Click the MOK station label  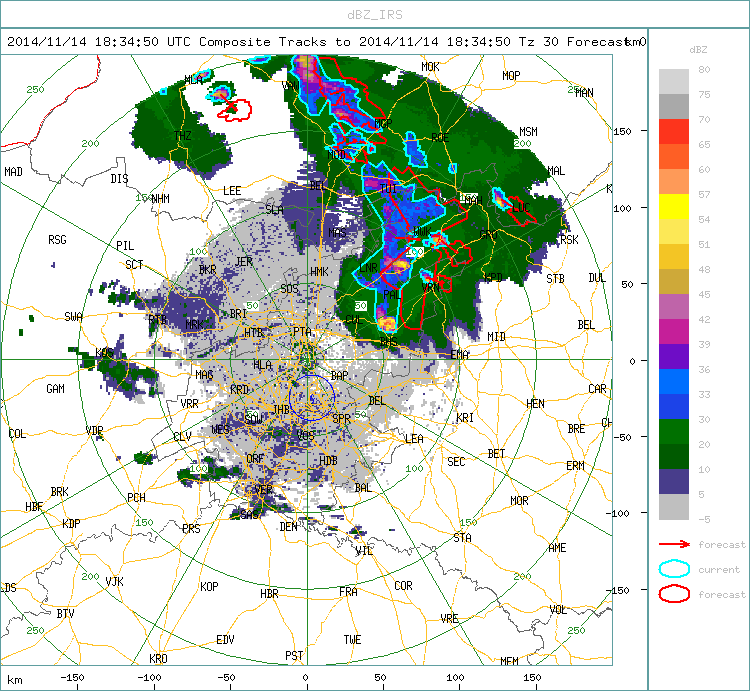pos(430,67)
